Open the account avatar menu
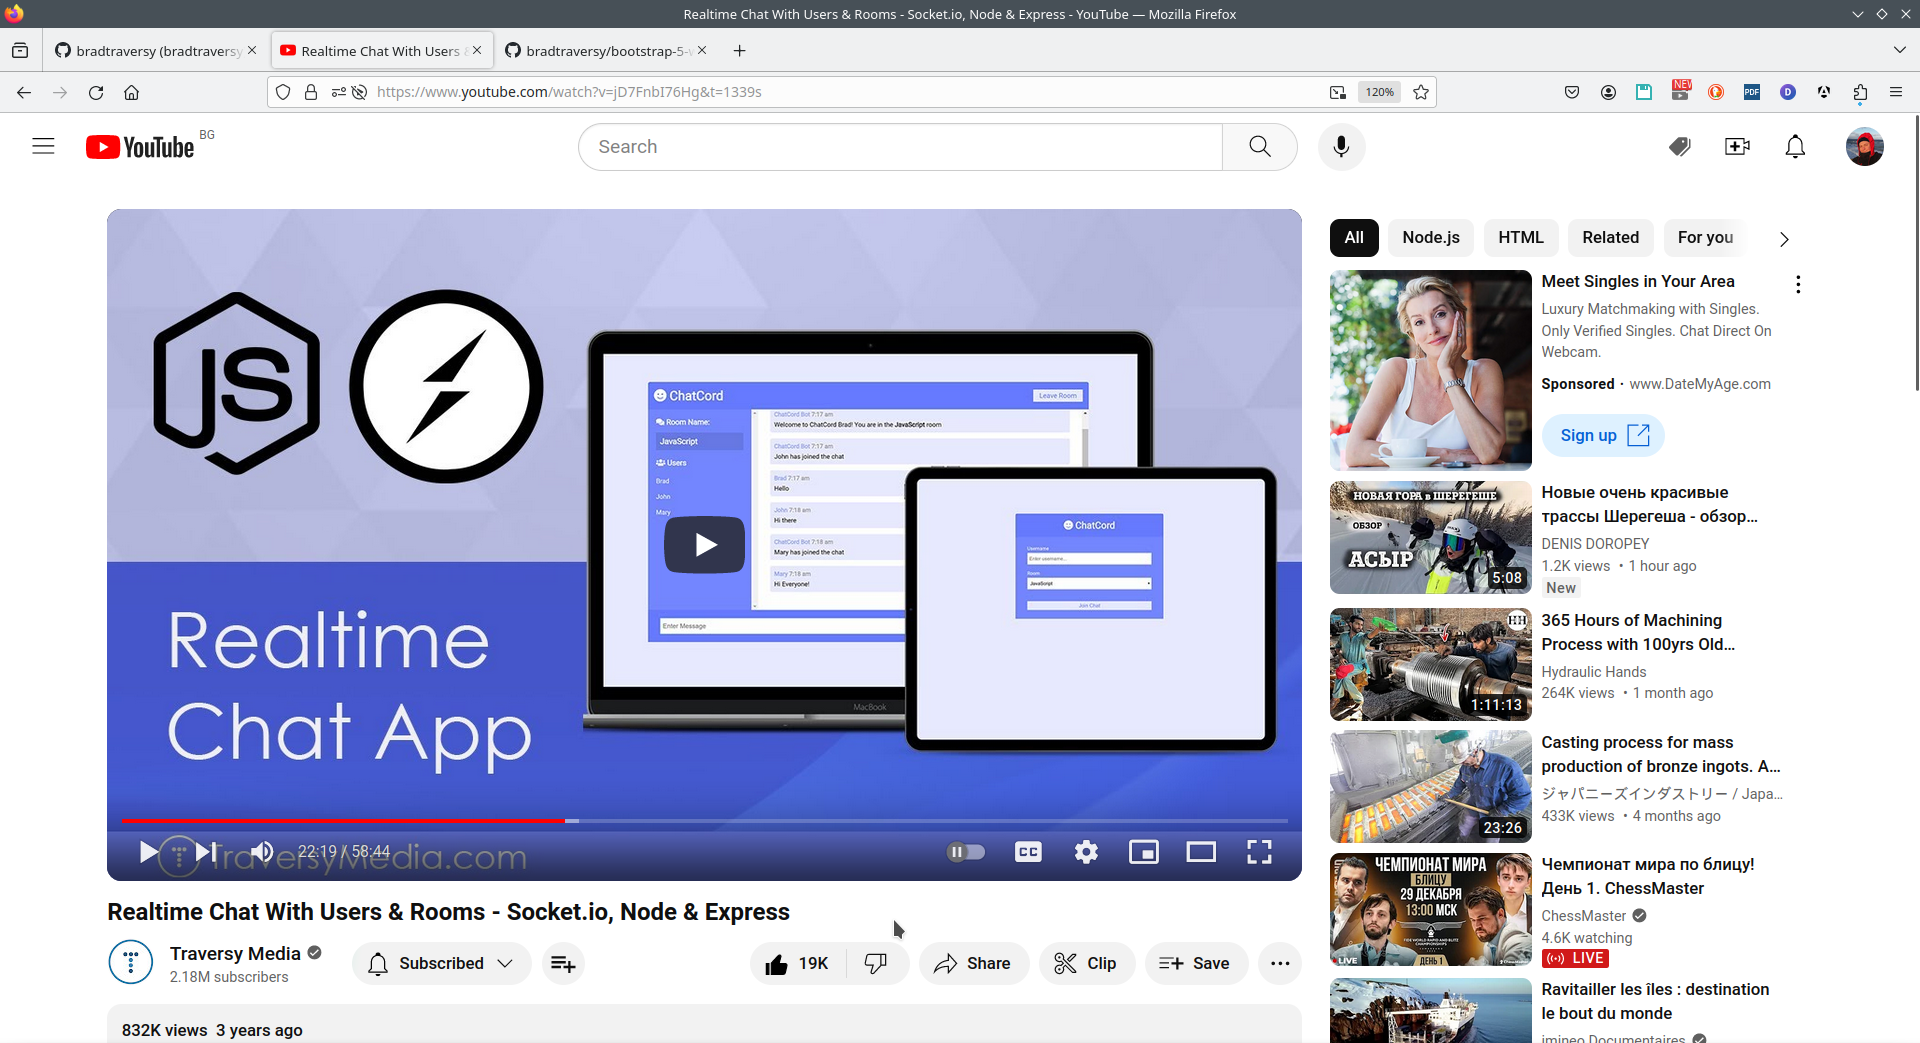This screenshot has width=1920, height=1043. point(1865,147)
